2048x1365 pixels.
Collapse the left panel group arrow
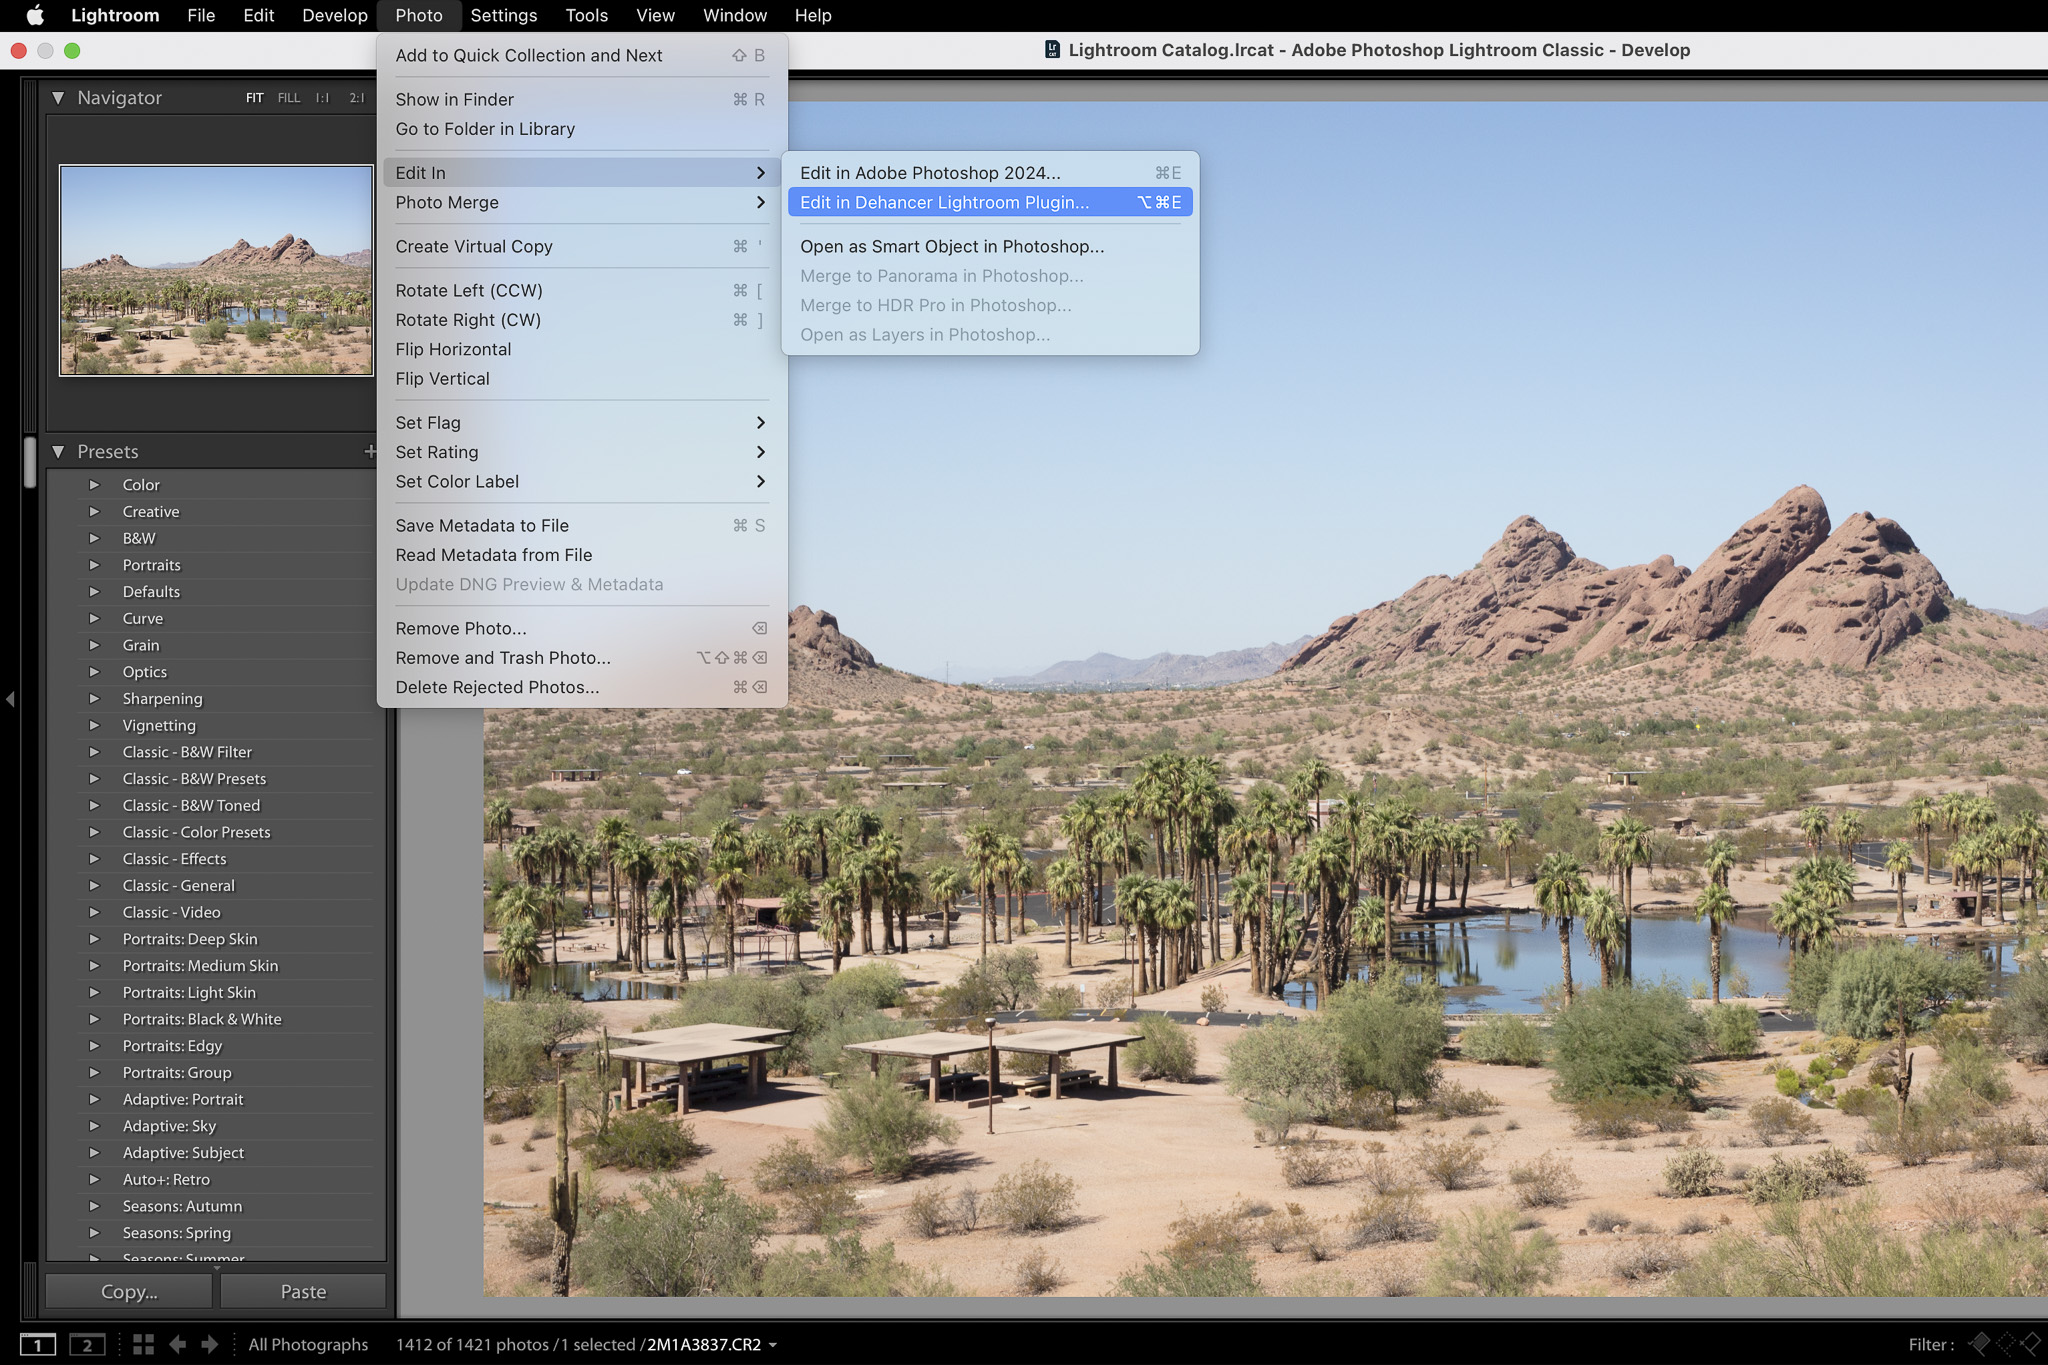coord(10,699)
